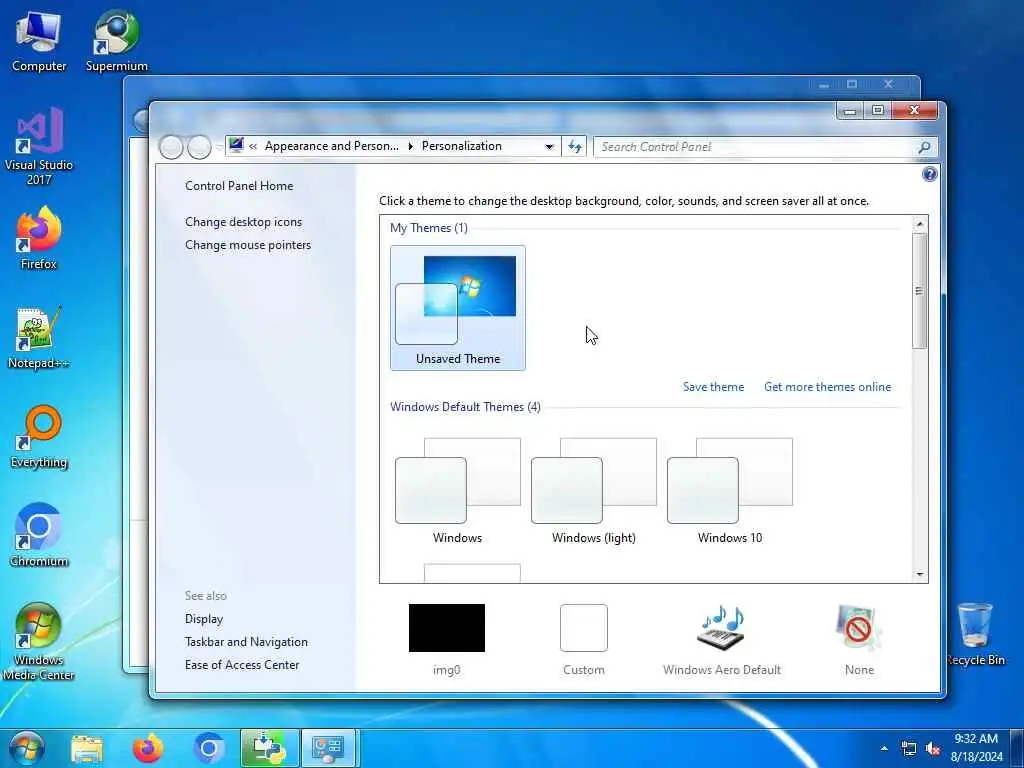Close the Personalization window

pyautogui.click(x=914, y=110)
